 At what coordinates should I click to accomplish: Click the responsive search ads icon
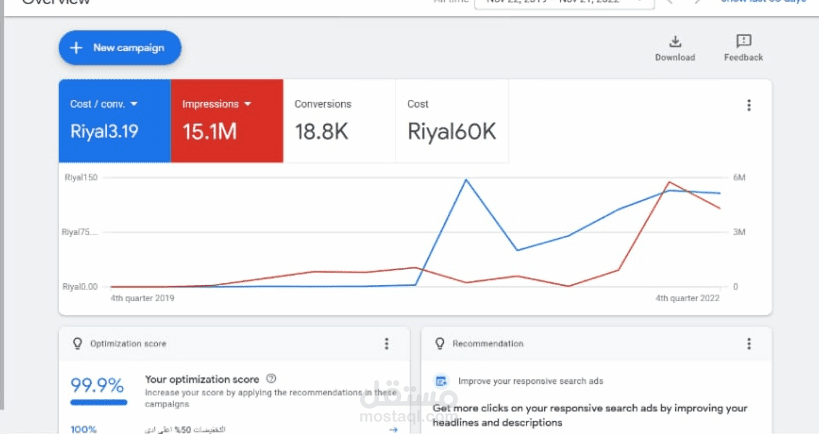(441, 381)
